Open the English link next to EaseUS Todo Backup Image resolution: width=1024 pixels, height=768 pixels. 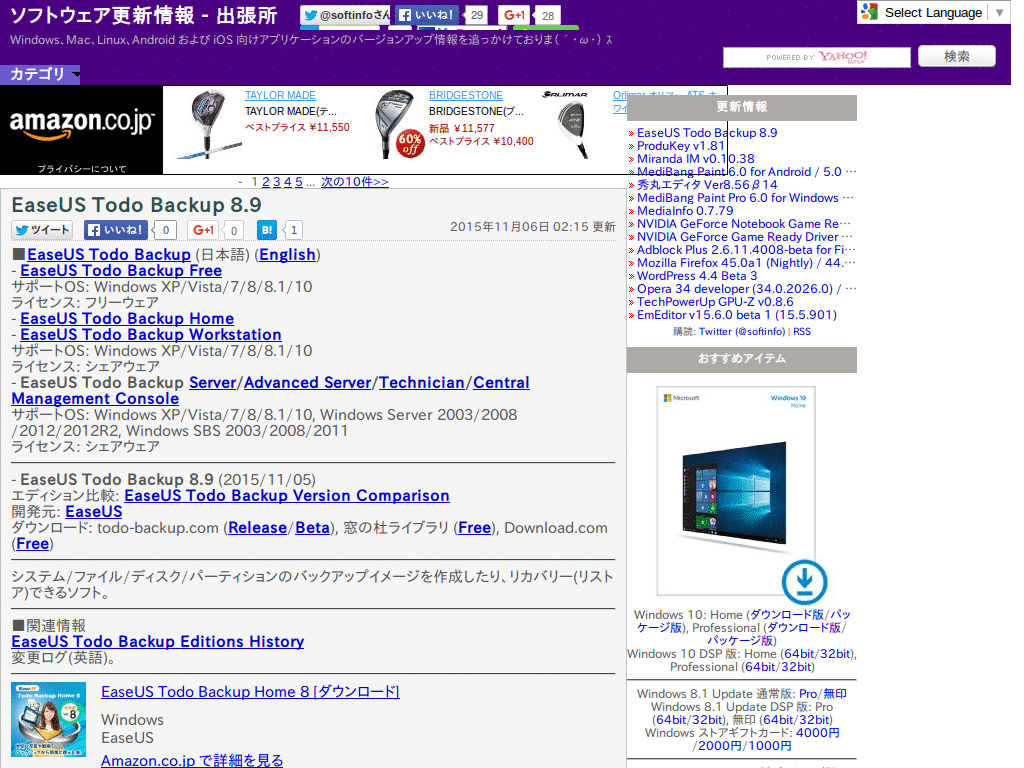[x=287, y=255]
